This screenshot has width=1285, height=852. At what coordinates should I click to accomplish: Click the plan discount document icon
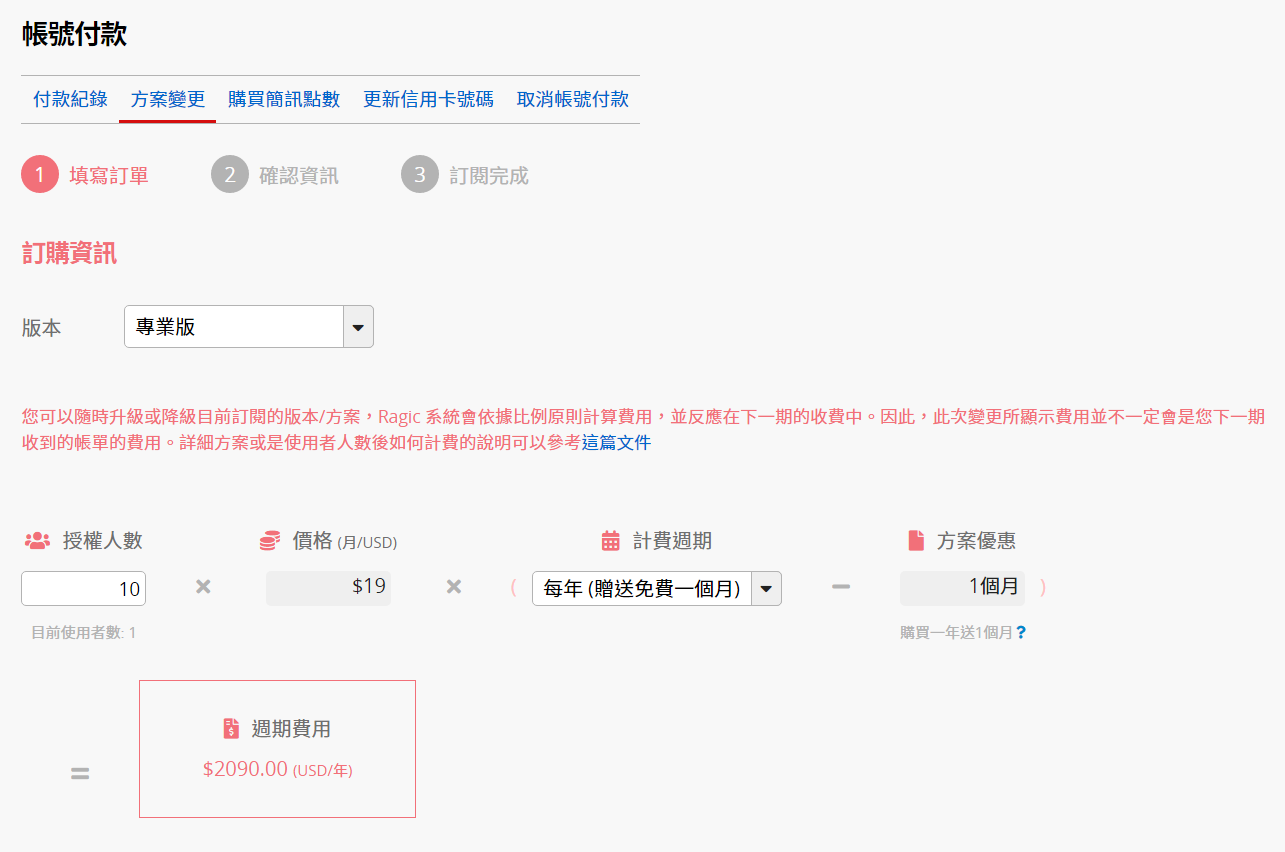tap(916, 541)
